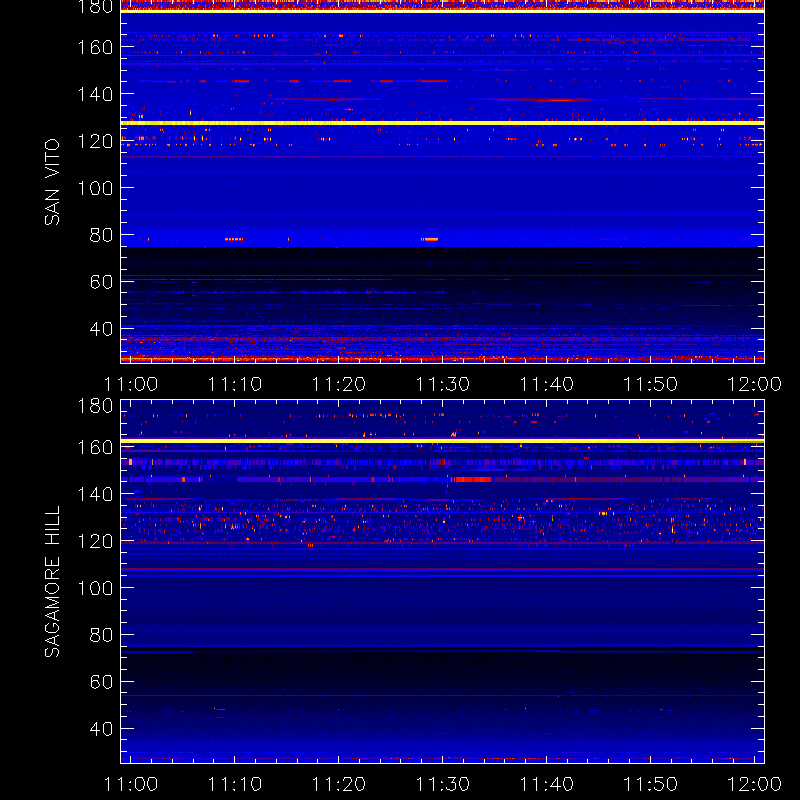This screenshot has width=800, height=800.
Task: Click 11:50 time label under San Vito plot
Action: pos(651,384)
